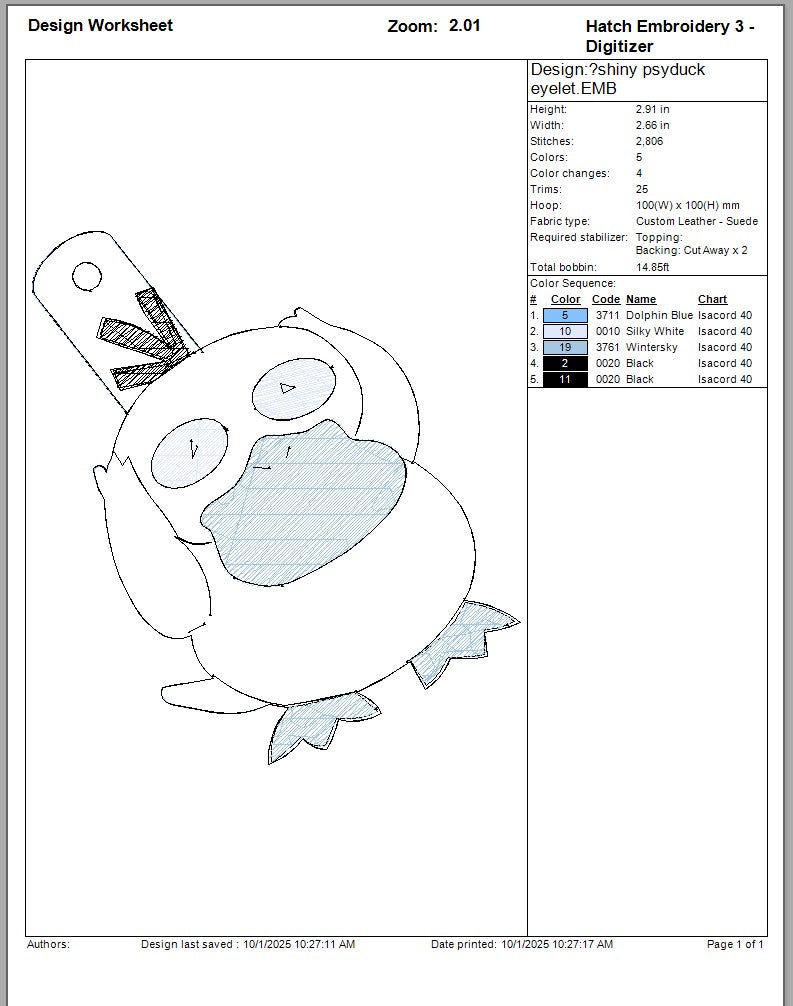Click the duck's bill fill in the preview
Screen dimensions: 793x1006
303,503
